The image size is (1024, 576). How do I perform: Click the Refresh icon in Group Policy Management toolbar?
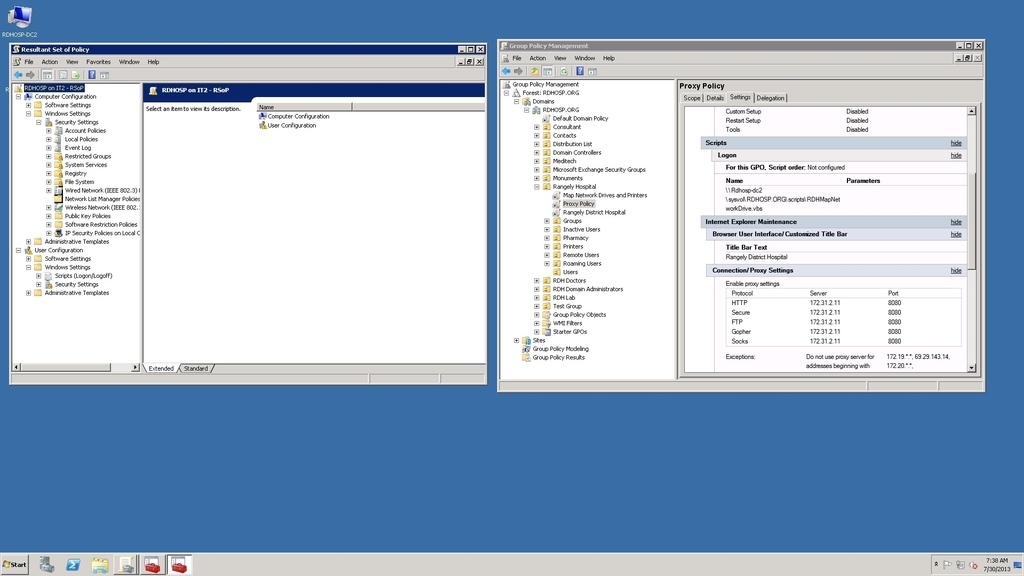coord(564,71)
